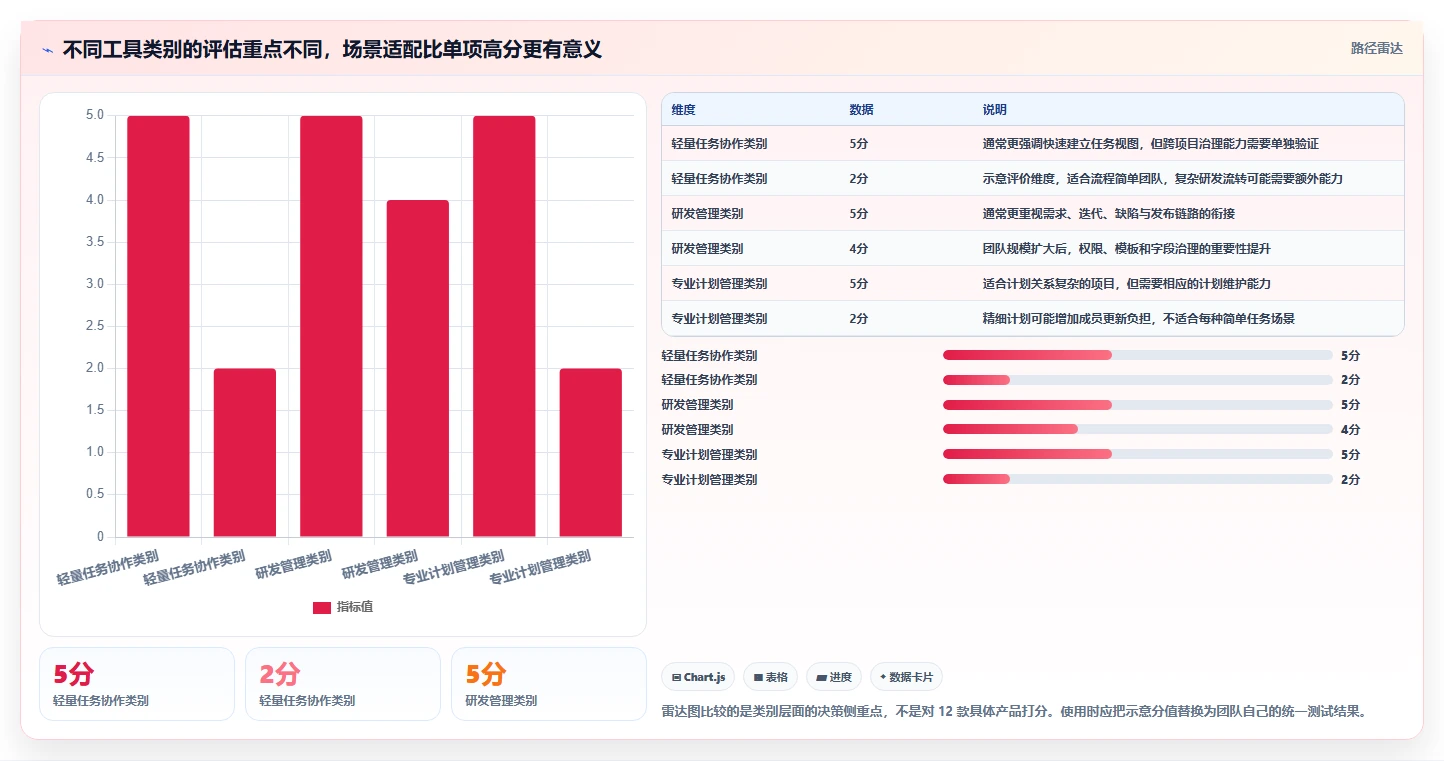Click the 专业计划管理类别 5分 progress bar
The height and width of the screenshot is (761, 1444).
coord(1138,454)
